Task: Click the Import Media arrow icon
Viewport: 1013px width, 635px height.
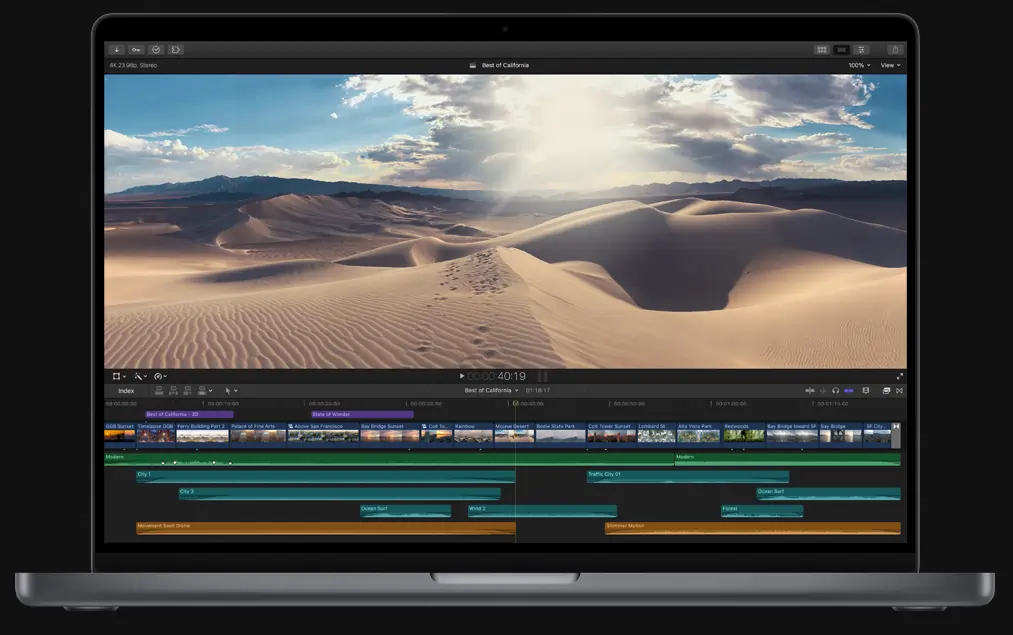Action: pyautogui.click(x=117, y=48)
